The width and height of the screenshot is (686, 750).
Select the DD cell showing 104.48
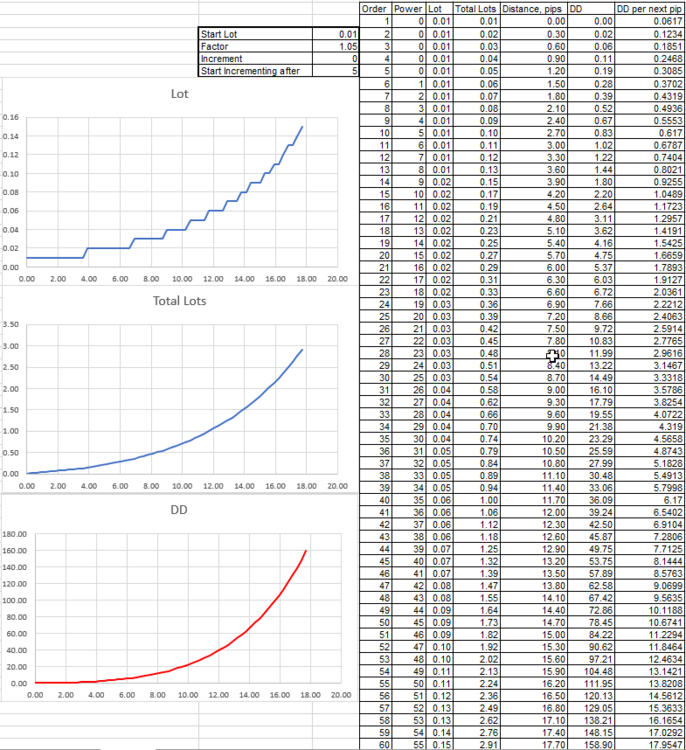pos(591,672)
